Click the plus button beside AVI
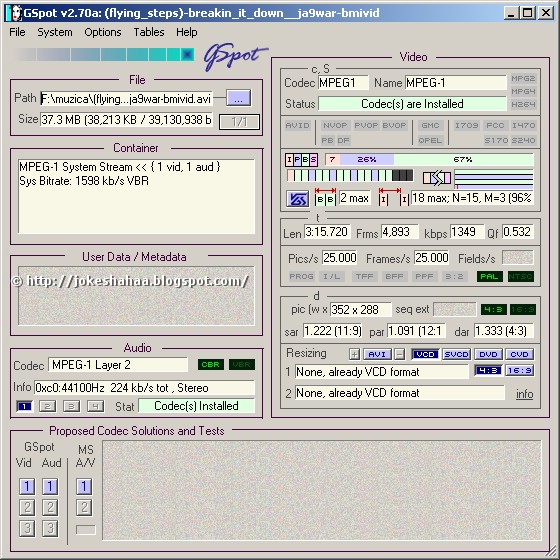This screenshot has width=560, height=560. pos(354,354)
